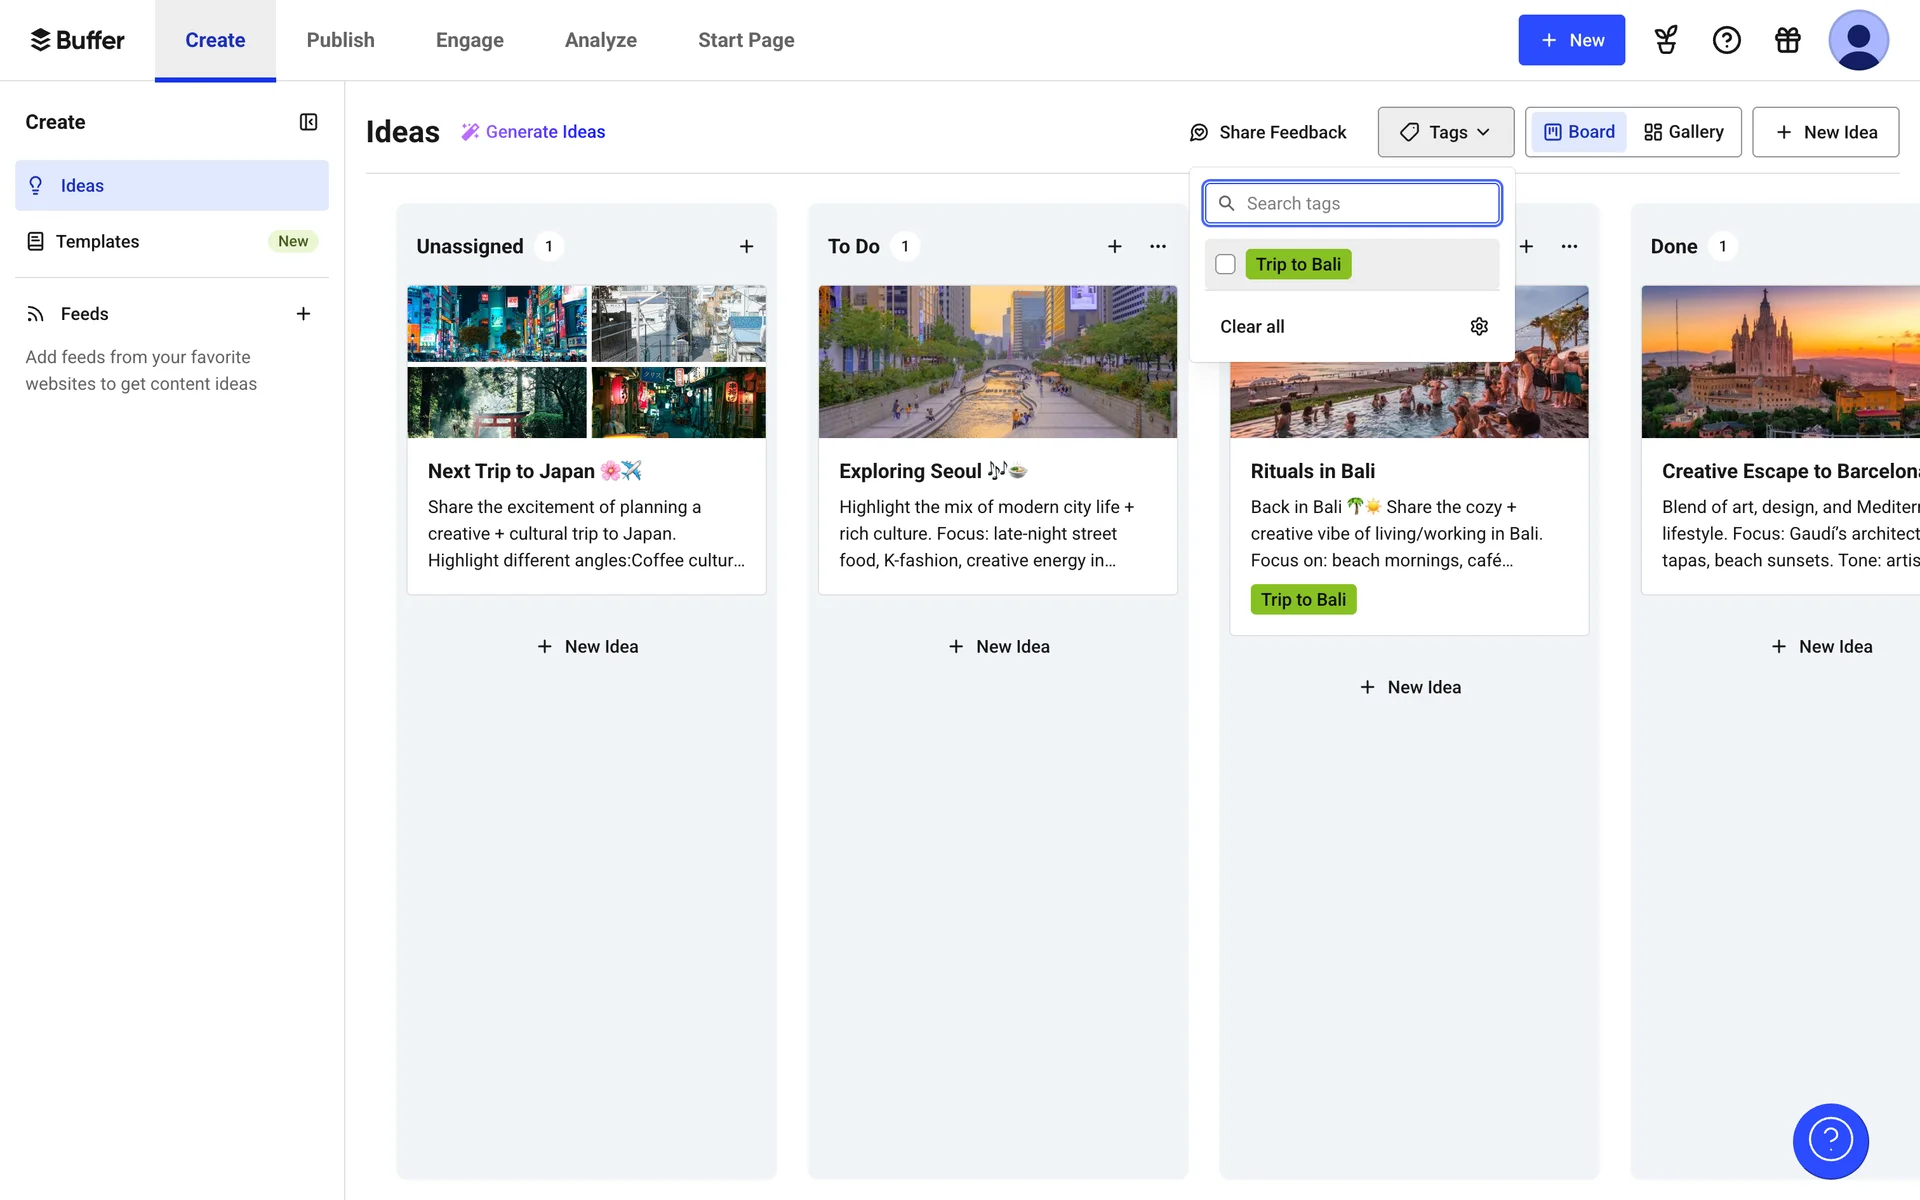Click Clear all in tags panel
Image resolution: width=1920 pixels, height=1200 pixels.
tap(1252, 327)
